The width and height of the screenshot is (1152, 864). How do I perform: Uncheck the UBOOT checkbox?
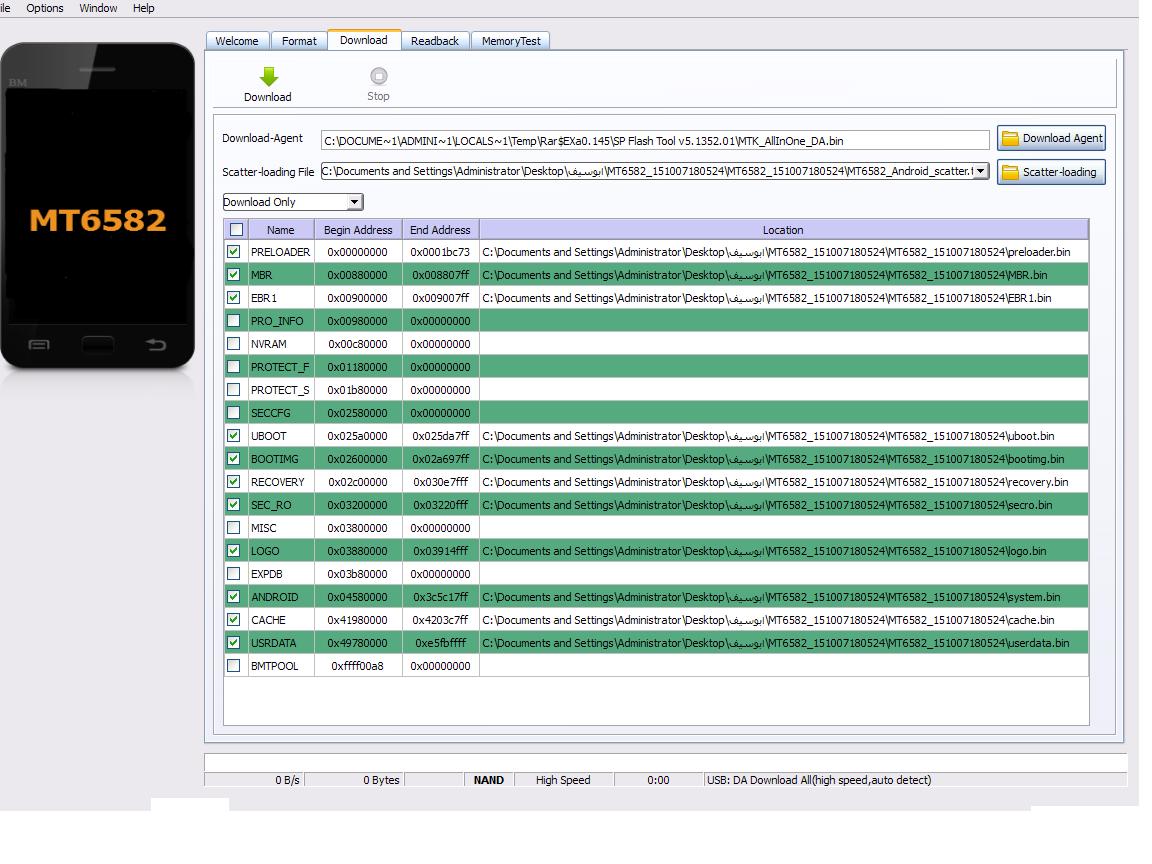click(x=234, y=436)
